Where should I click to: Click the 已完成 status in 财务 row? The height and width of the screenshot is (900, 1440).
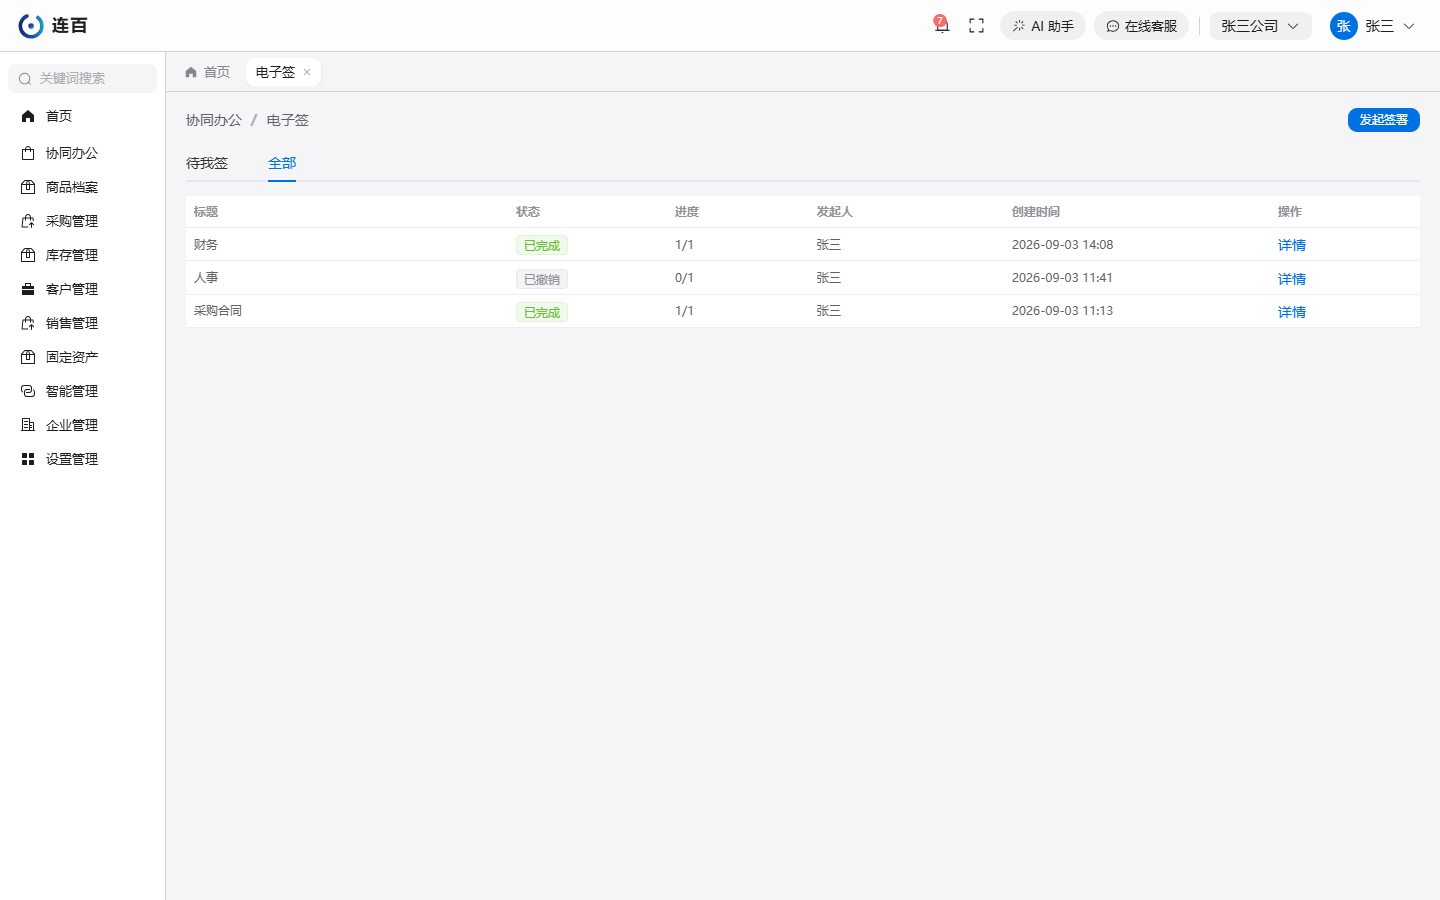(x=542, y=245)
